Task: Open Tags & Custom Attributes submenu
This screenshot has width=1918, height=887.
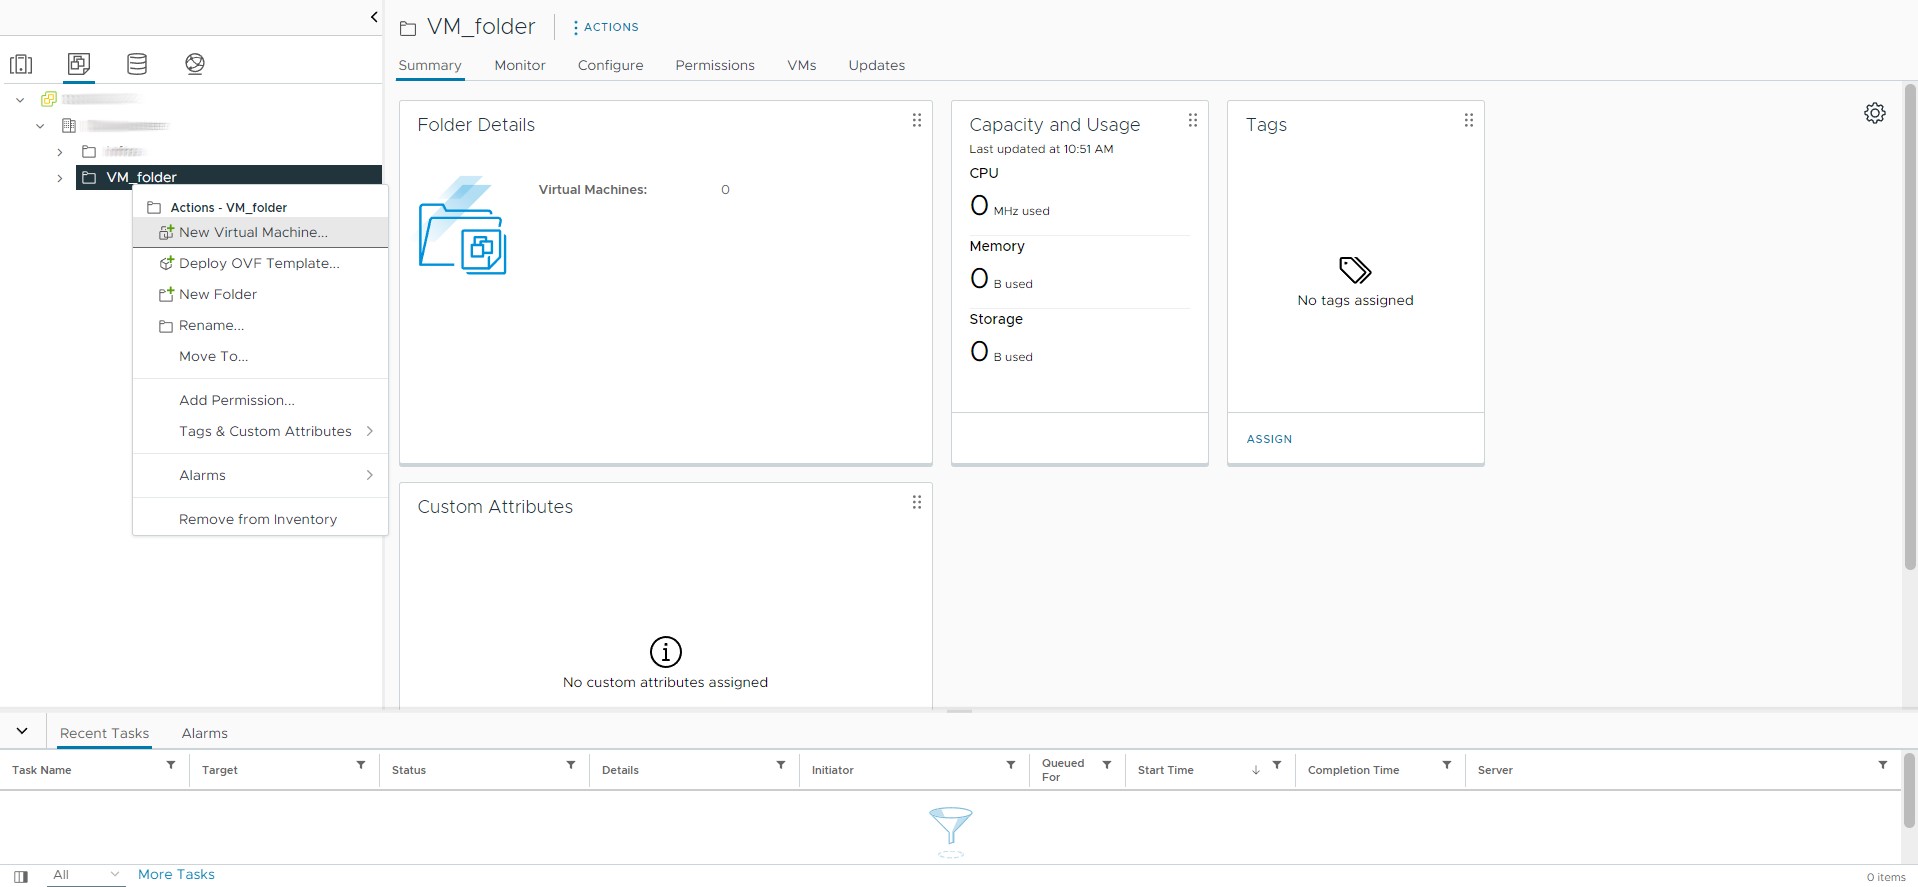Action: coord(265,432)
